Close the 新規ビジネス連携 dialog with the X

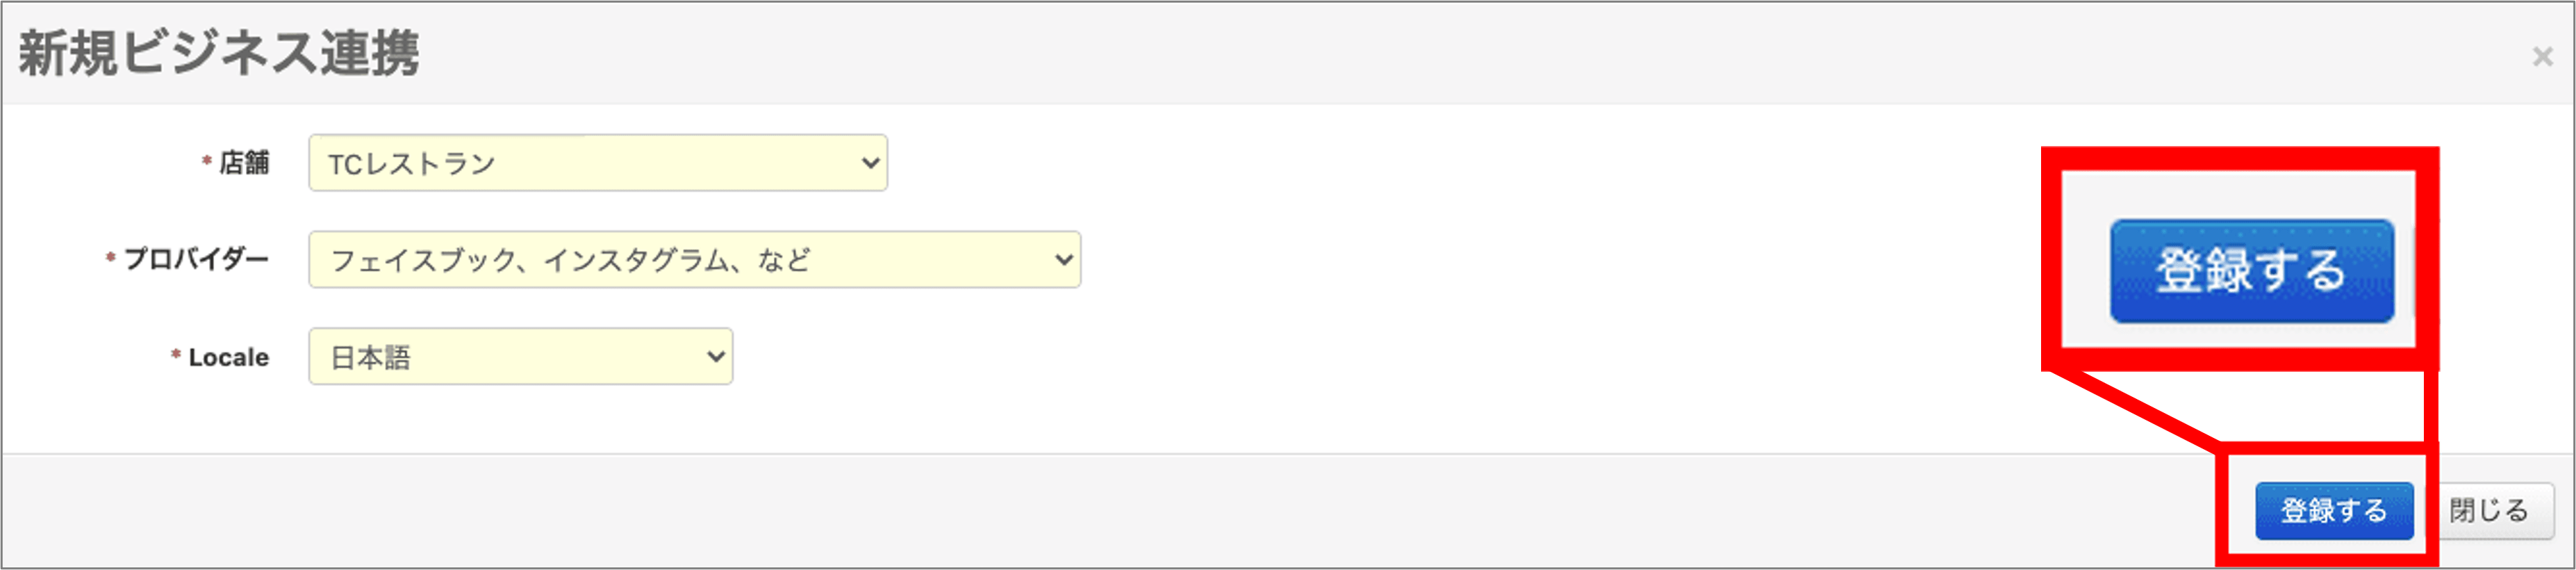(2542, 57)
